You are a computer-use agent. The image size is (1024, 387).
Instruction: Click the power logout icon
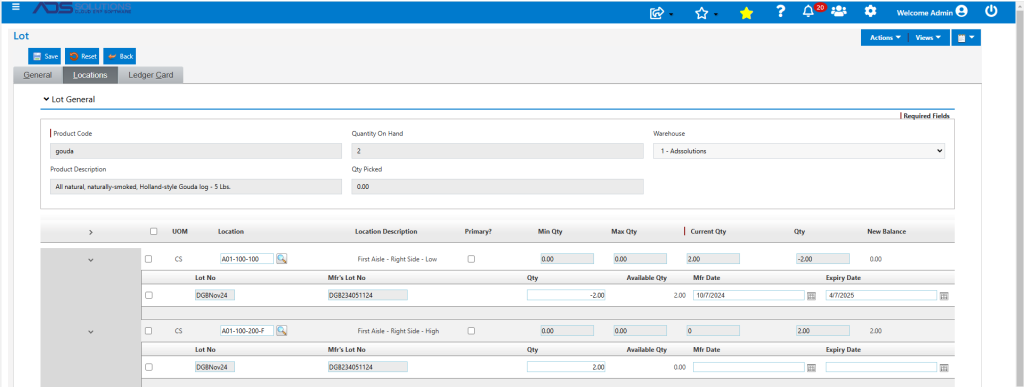[991, 10]
